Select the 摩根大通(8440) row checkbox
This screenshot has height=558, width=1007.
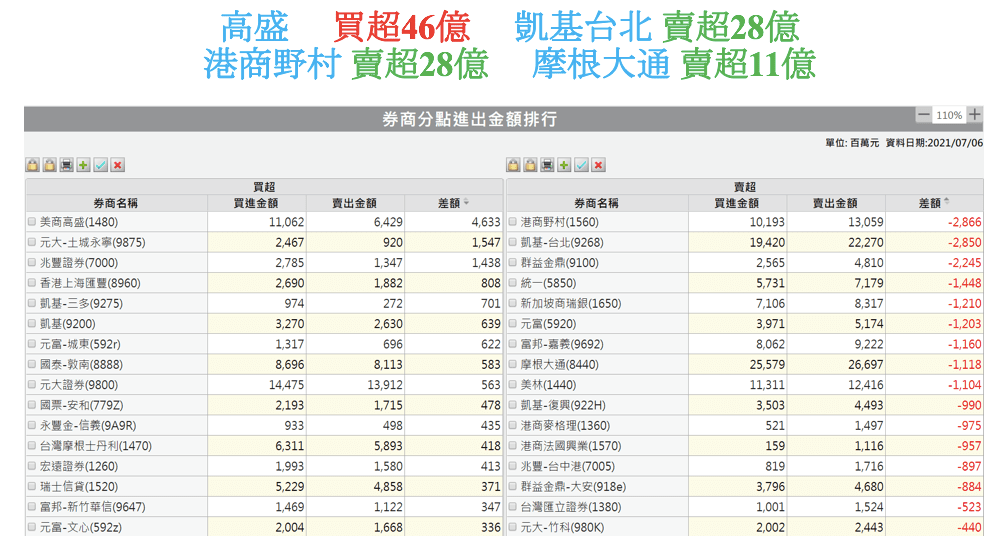(513, 366)
